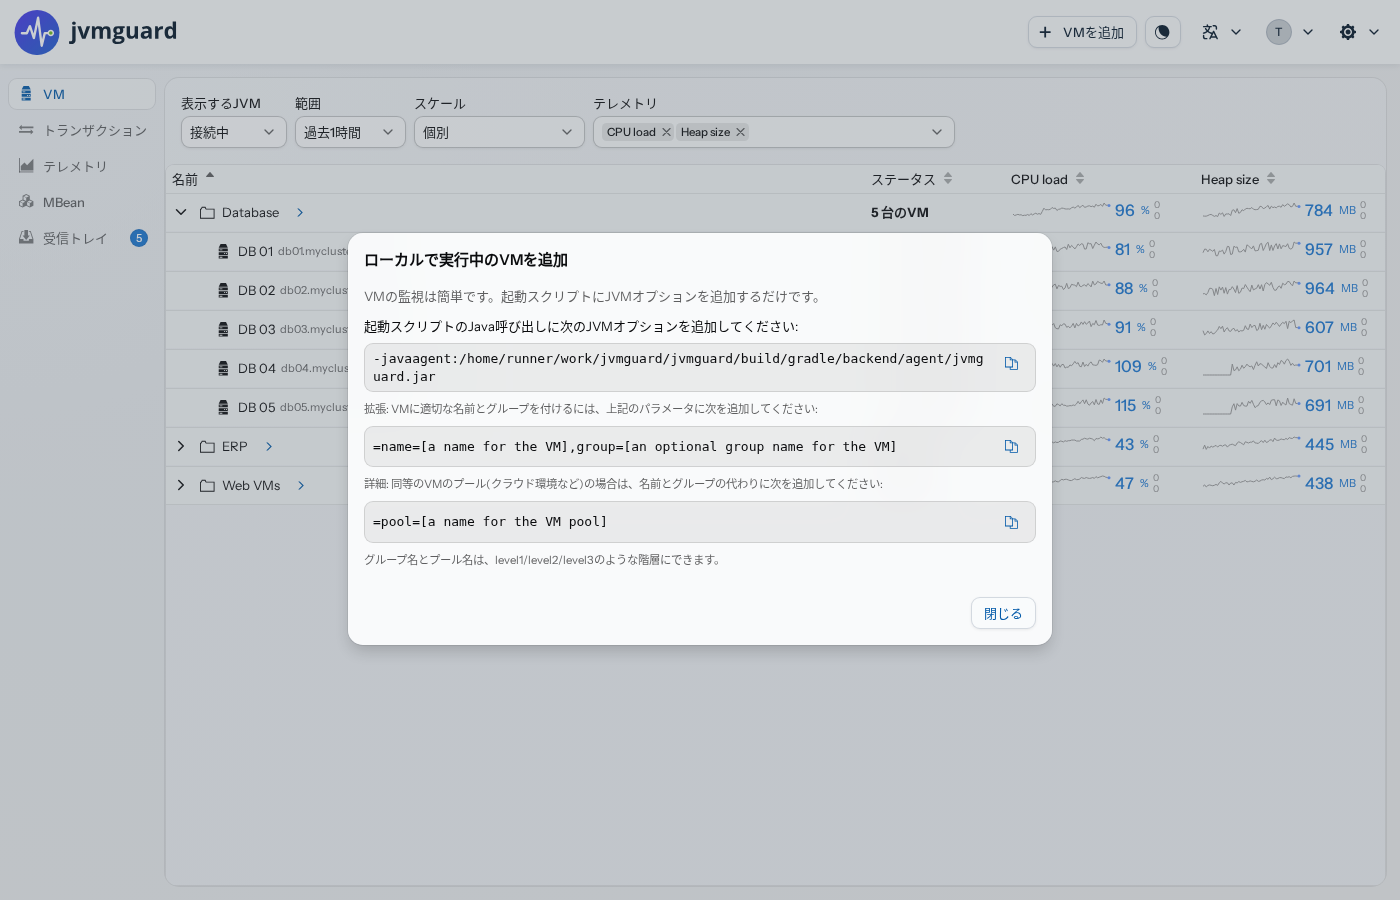Collapse the Database group
Viewport: 1400px width, 900px height.
[181, 213]
